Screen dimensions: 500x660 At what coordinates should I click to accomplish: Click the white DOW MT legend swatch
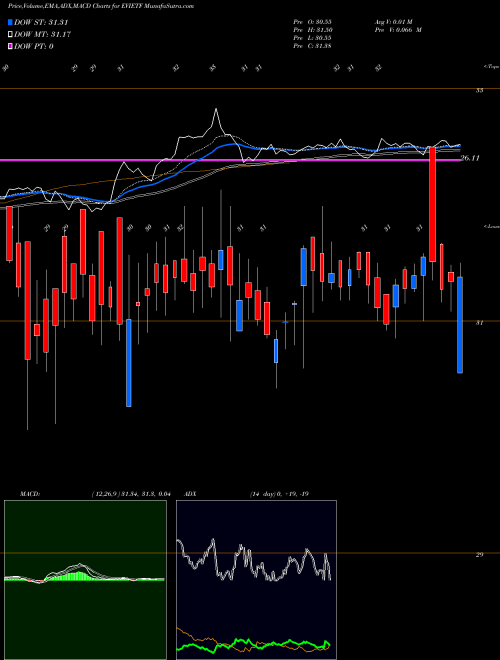[x=10, y=34]
